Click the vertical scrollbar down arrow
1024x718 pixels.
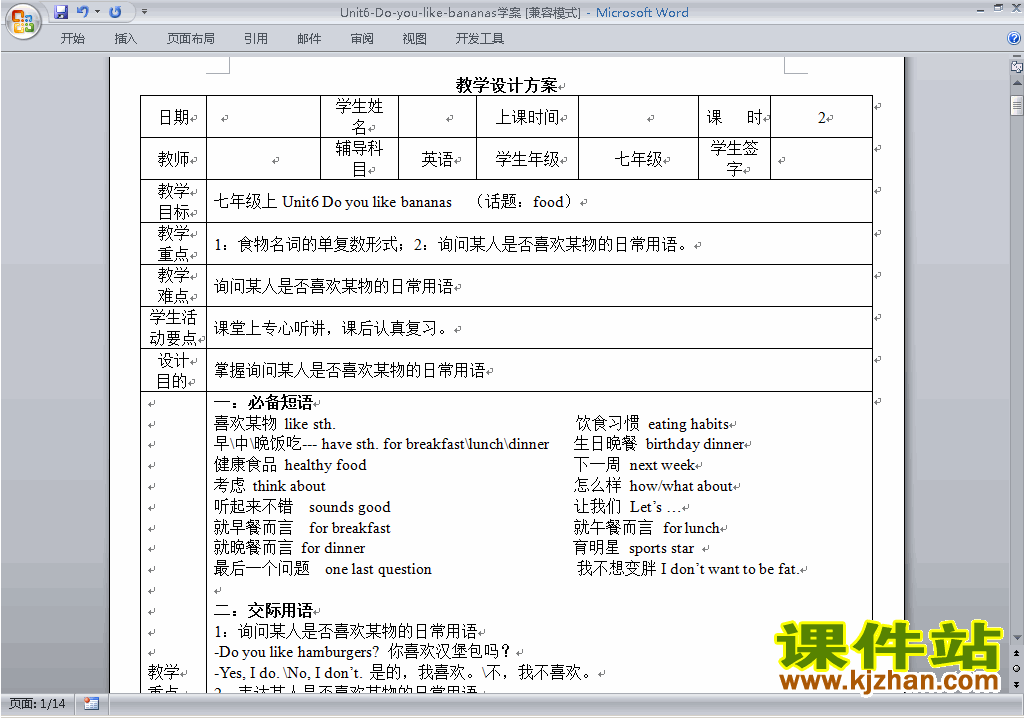click(x=1017, y=638)
